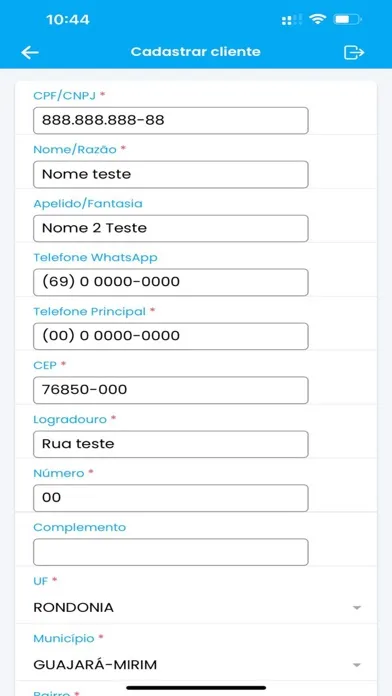Edit the Logradouro field
The image size is (392, 696).
point(170,444)
